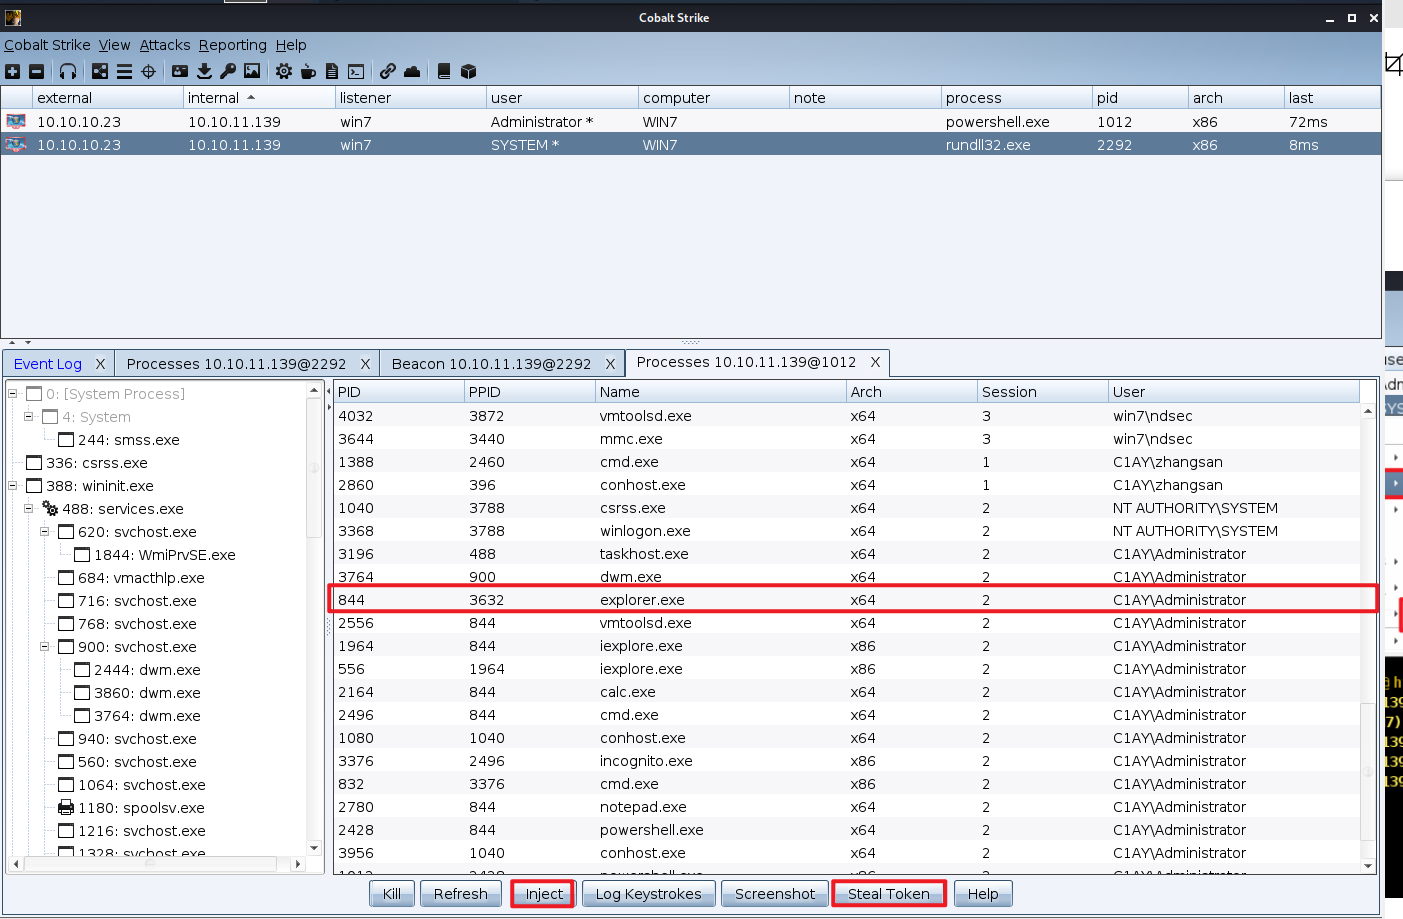This screenshot has width=1403, height=919.
Task: Click the document macro icon
Action: [332, 71]
